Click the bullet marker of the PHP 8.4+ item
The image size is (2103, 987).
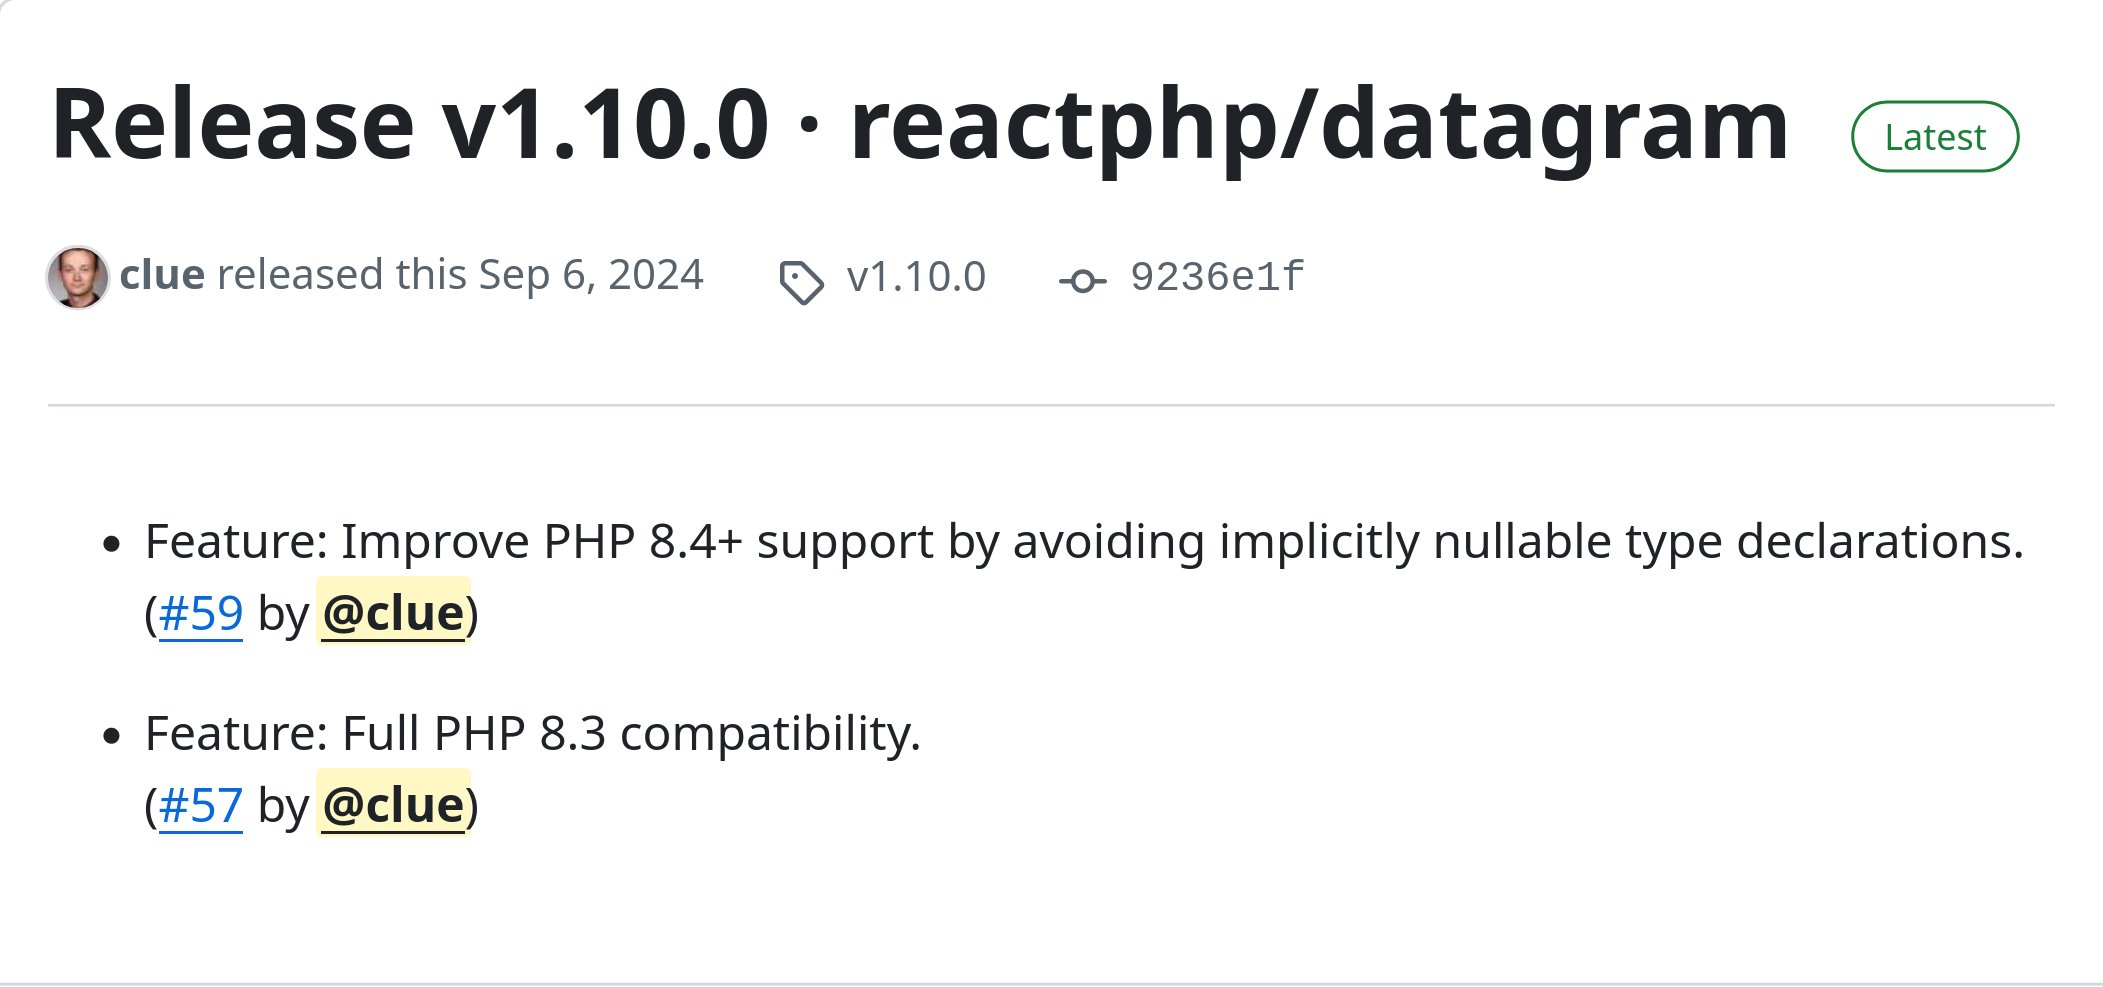click(112, 544)
